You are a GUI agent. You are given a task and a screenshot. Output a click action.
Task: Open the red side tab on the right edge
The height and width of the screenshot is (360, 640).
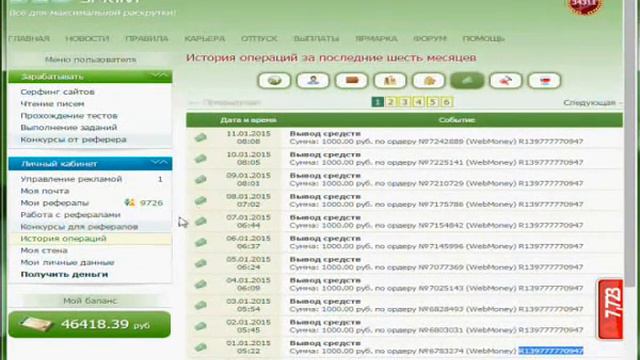click(611, 309)
